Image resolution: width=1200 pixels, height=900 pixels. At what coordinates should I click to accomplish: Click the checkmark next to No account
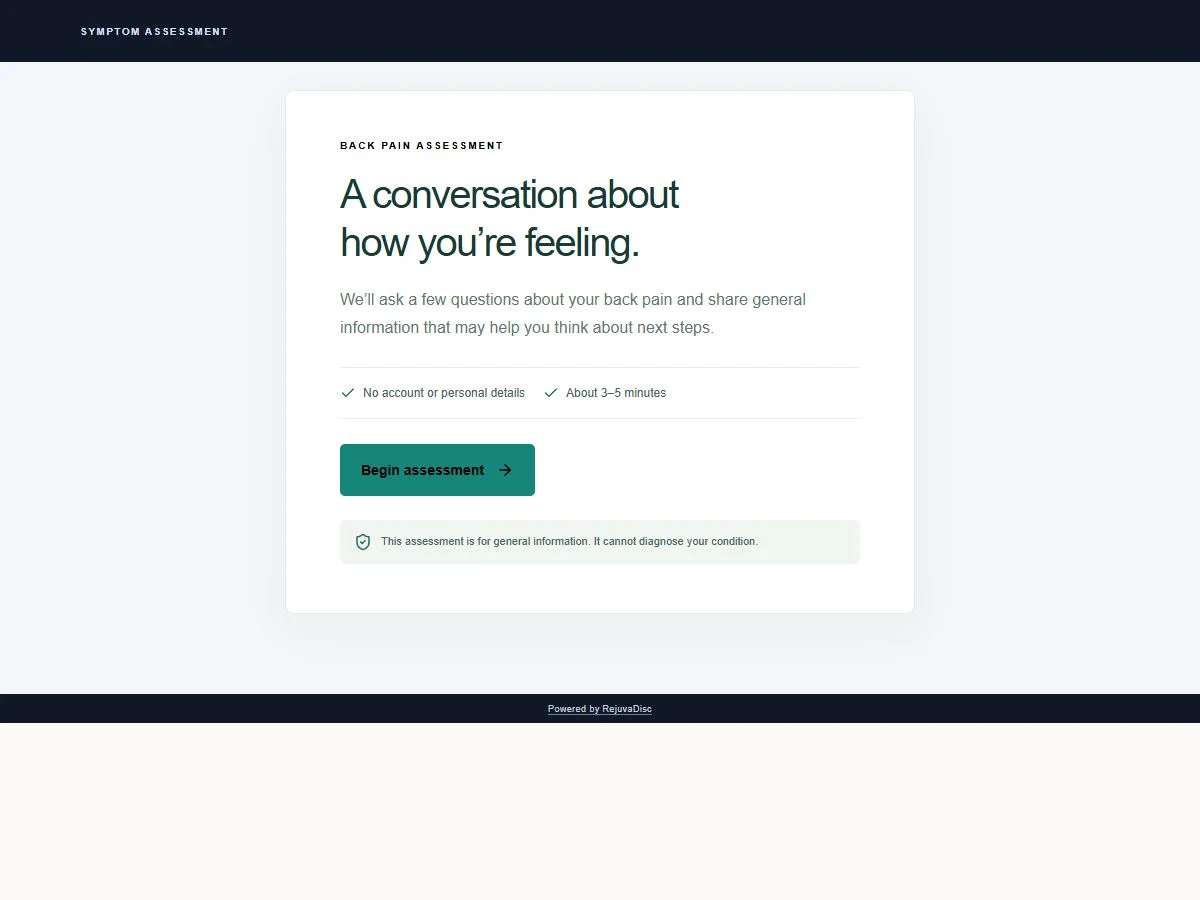348,393
